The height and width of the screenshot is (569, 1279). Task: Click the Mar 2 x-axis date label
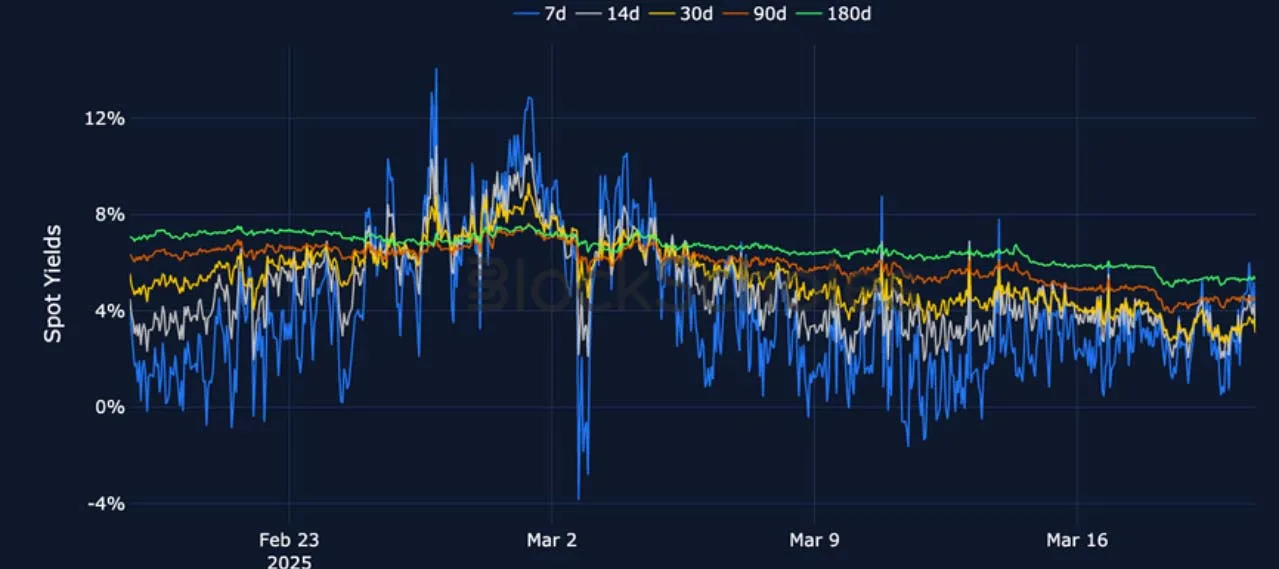(552, 541)
